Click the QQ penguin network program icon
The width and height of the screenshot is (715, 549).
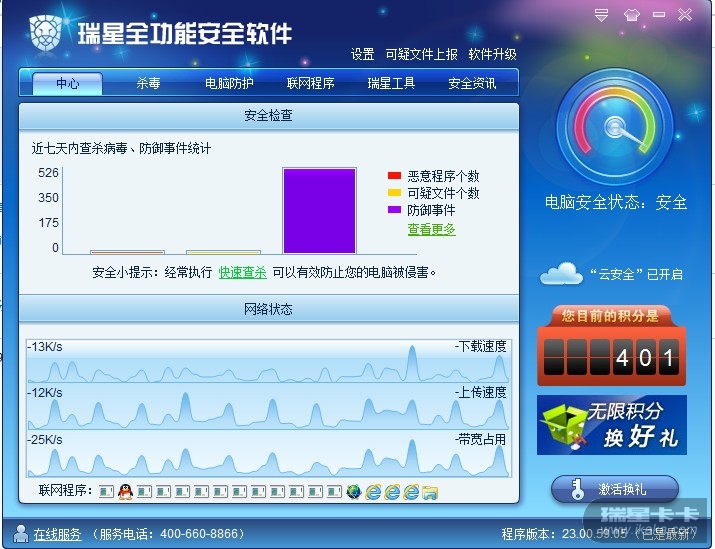tap(125, 492)
